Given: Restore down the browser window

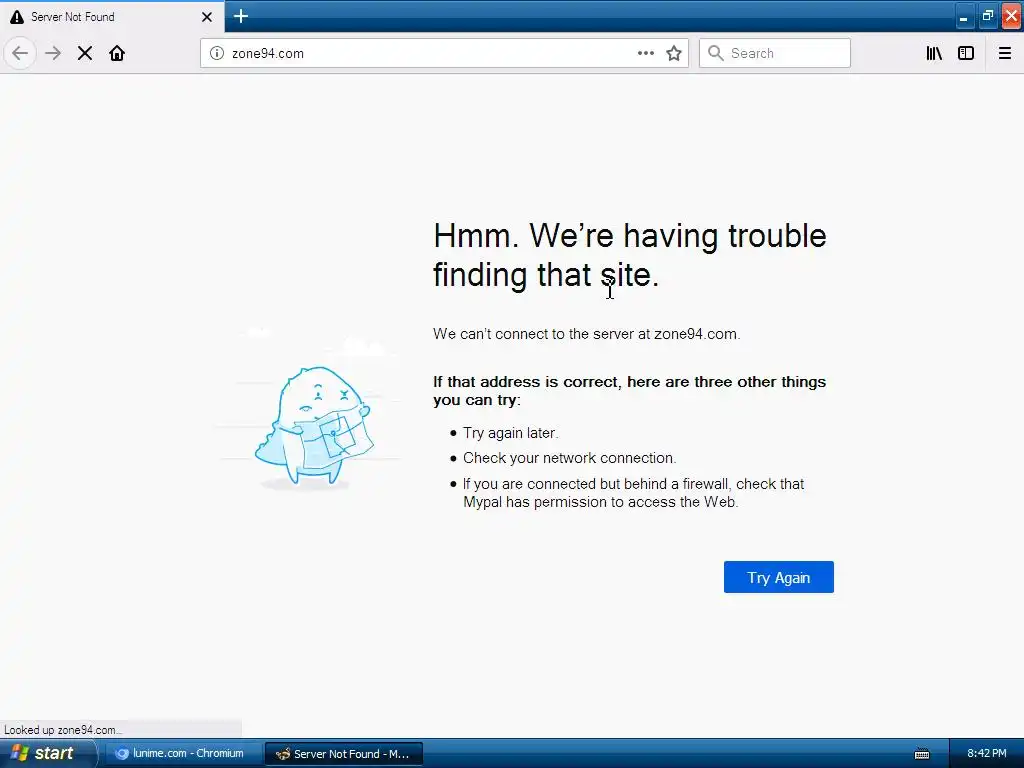Looking at the screenshot, I should pos(987,16).
